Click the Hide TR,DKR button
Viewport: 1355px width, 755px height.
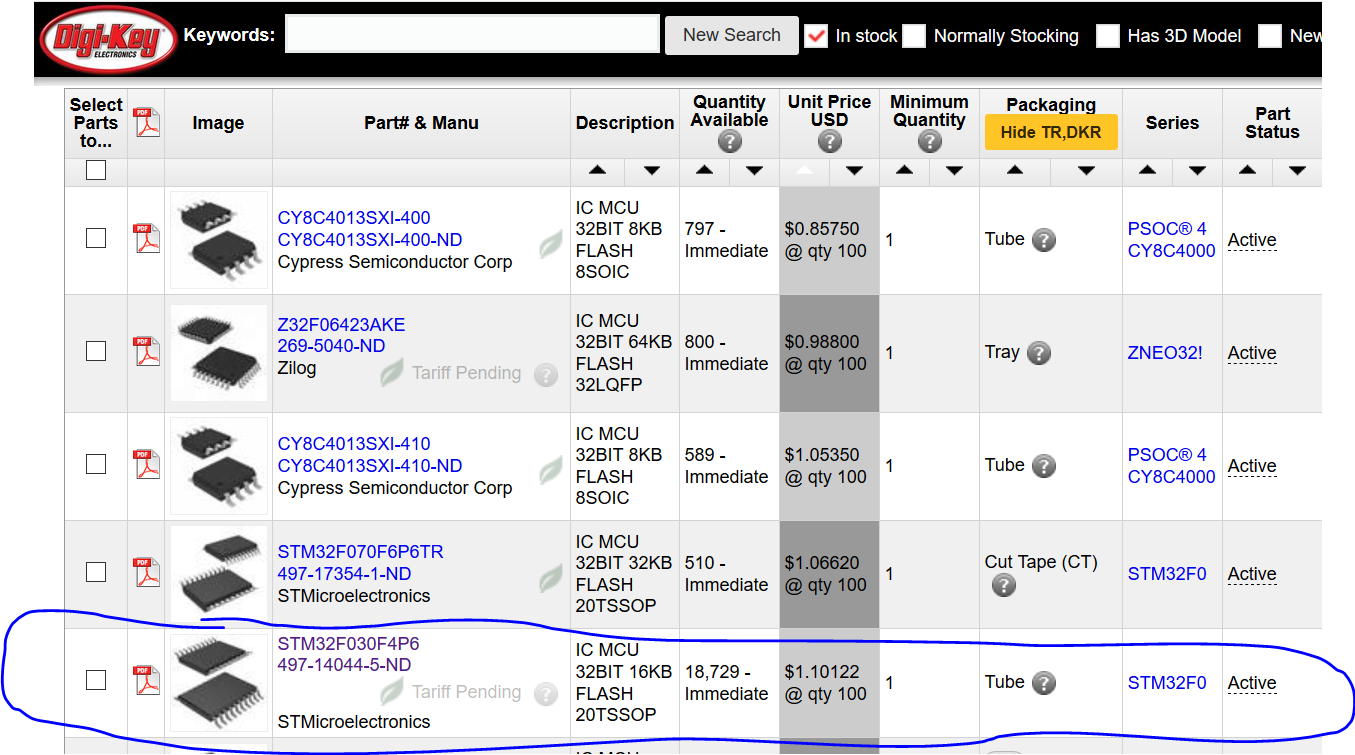(1050, 133)
